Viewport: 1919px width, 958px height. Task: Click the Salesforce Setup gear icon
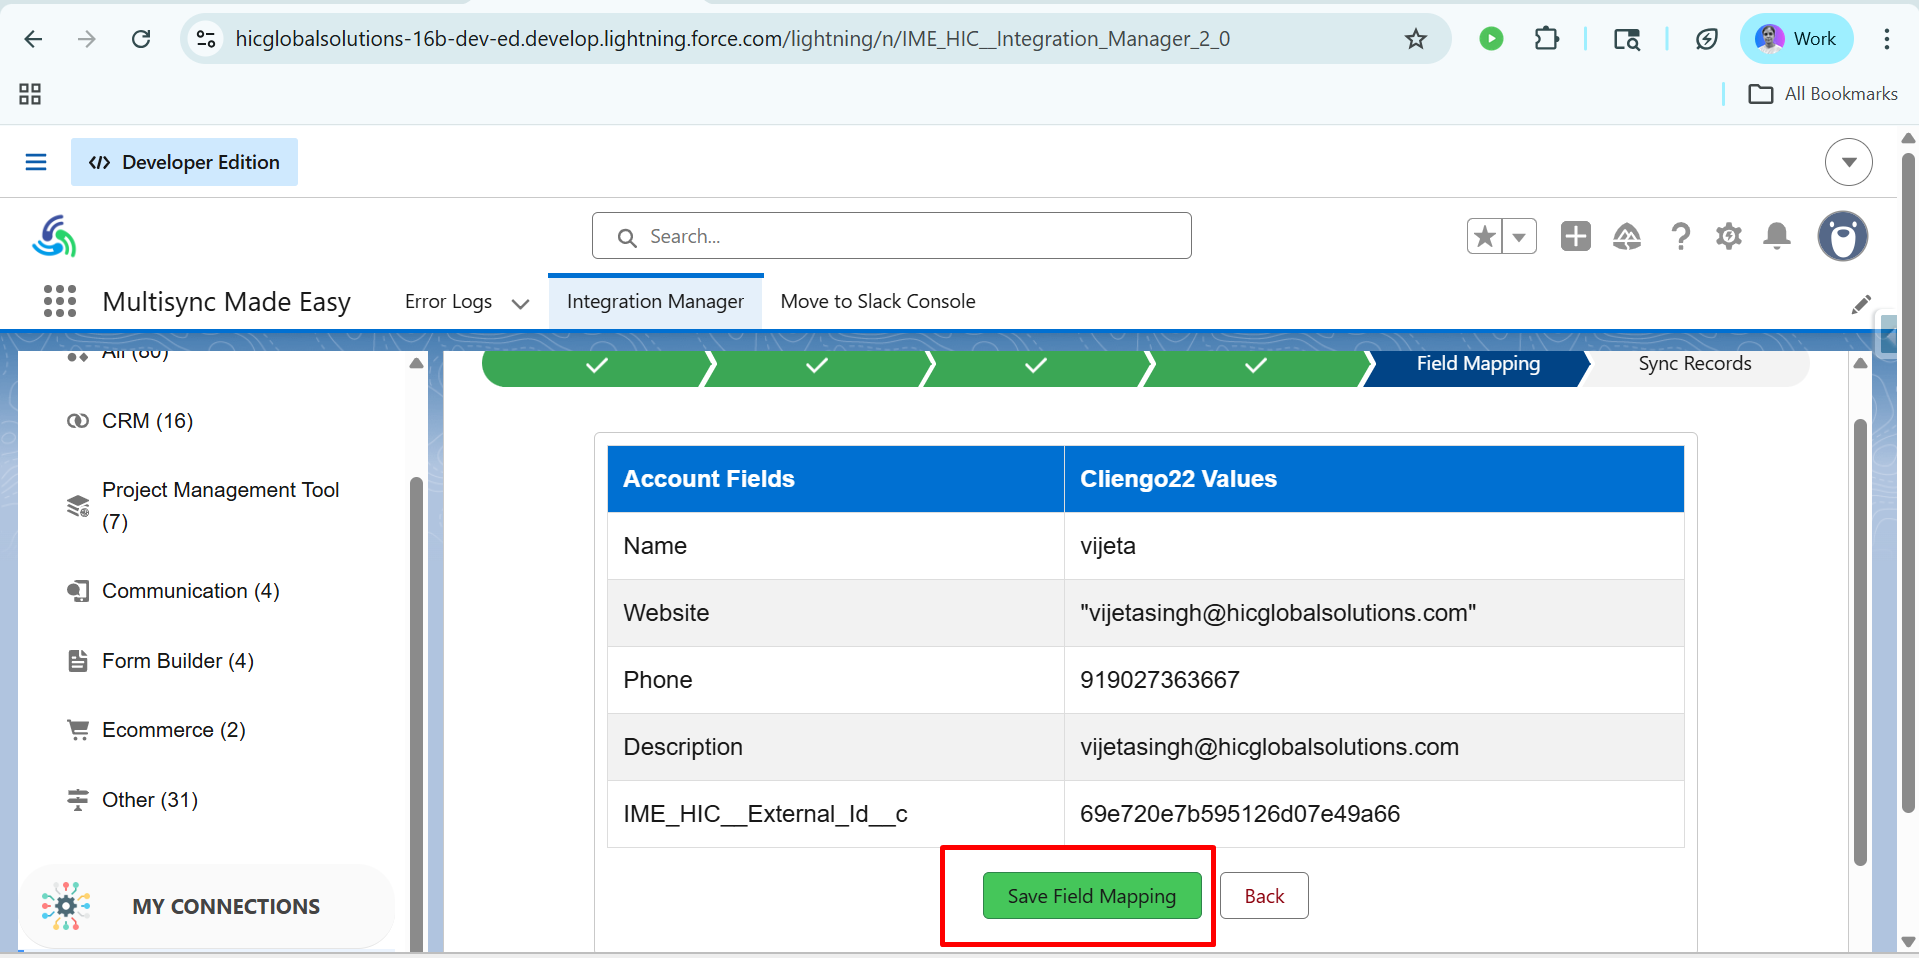click(x=1728, y=237)
